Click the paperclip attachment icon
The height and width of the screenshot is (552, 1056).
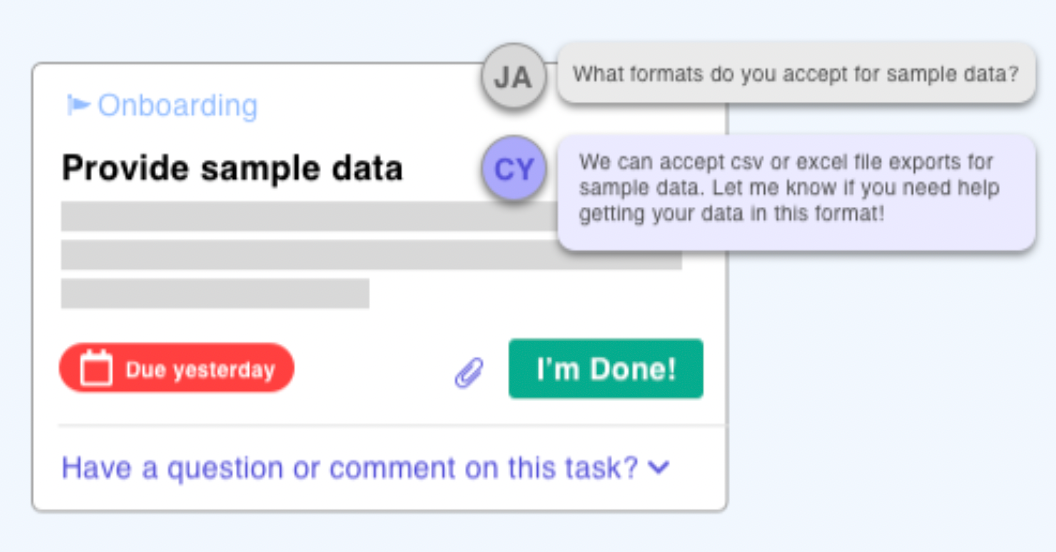pos(469,372)
